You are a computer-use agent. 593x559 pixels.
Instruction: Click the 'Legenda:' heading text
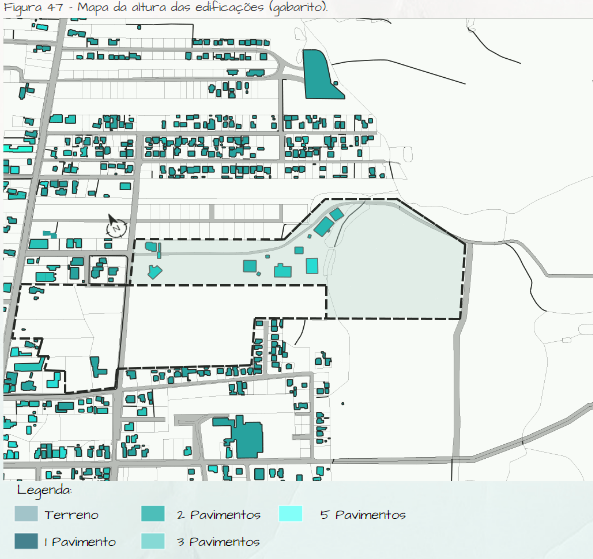coord(44,491)
